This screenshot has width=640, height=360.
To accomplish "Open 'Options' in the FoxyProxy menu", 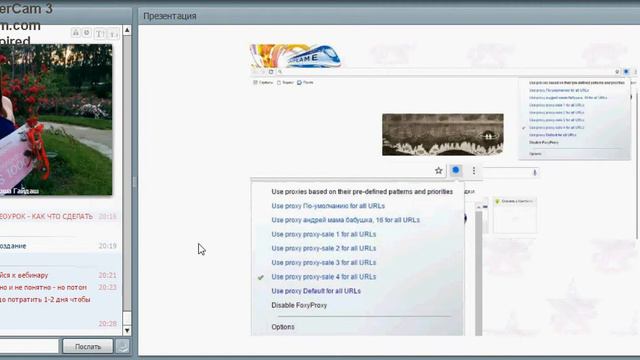I will coord(283,327).
